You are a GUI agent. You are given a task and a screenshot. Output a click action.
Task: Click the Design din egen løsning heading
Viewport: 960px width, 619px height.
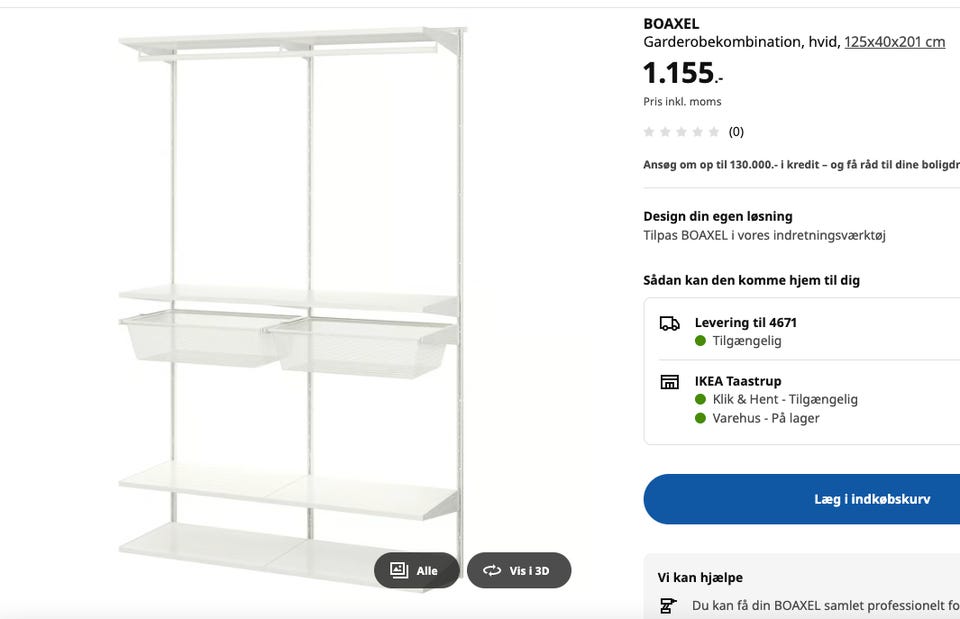(717, 216)
